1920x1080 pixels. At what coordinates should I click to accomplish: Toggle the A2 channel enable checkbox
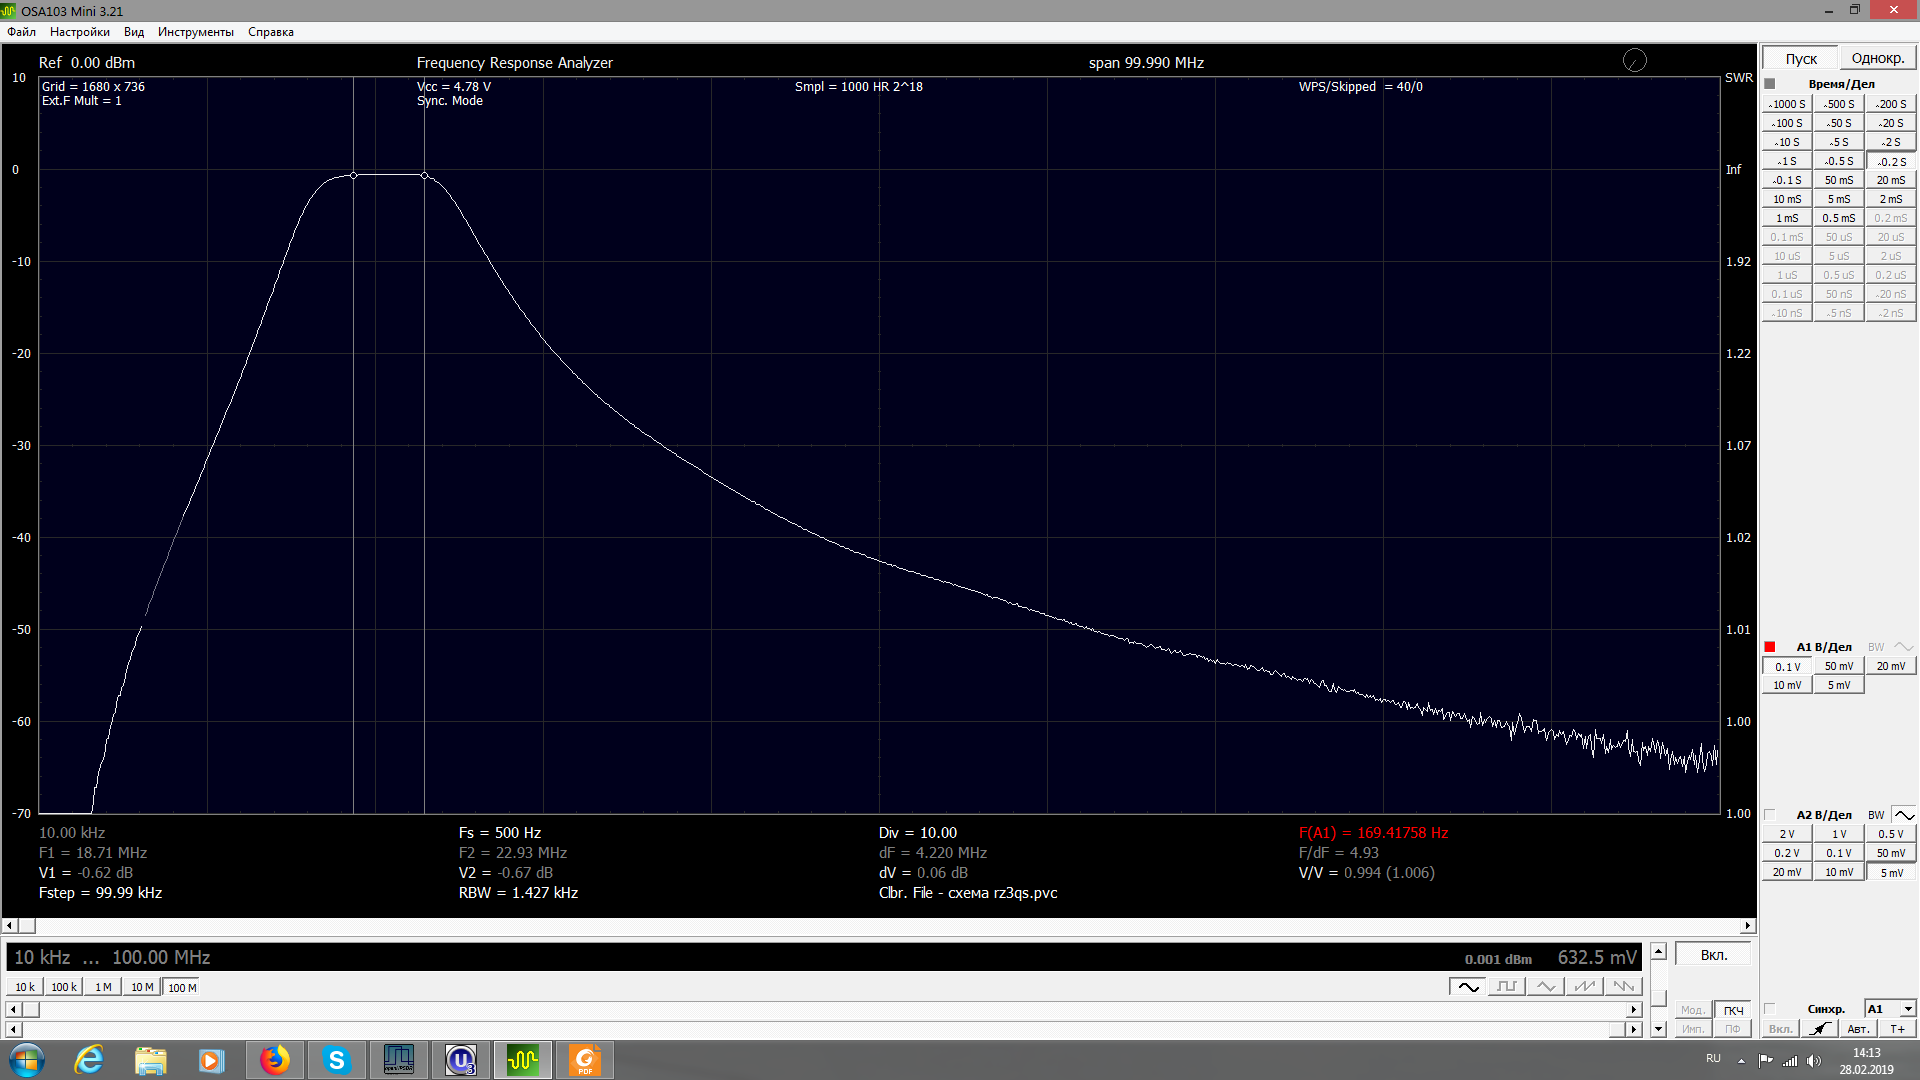point(1770,815)
